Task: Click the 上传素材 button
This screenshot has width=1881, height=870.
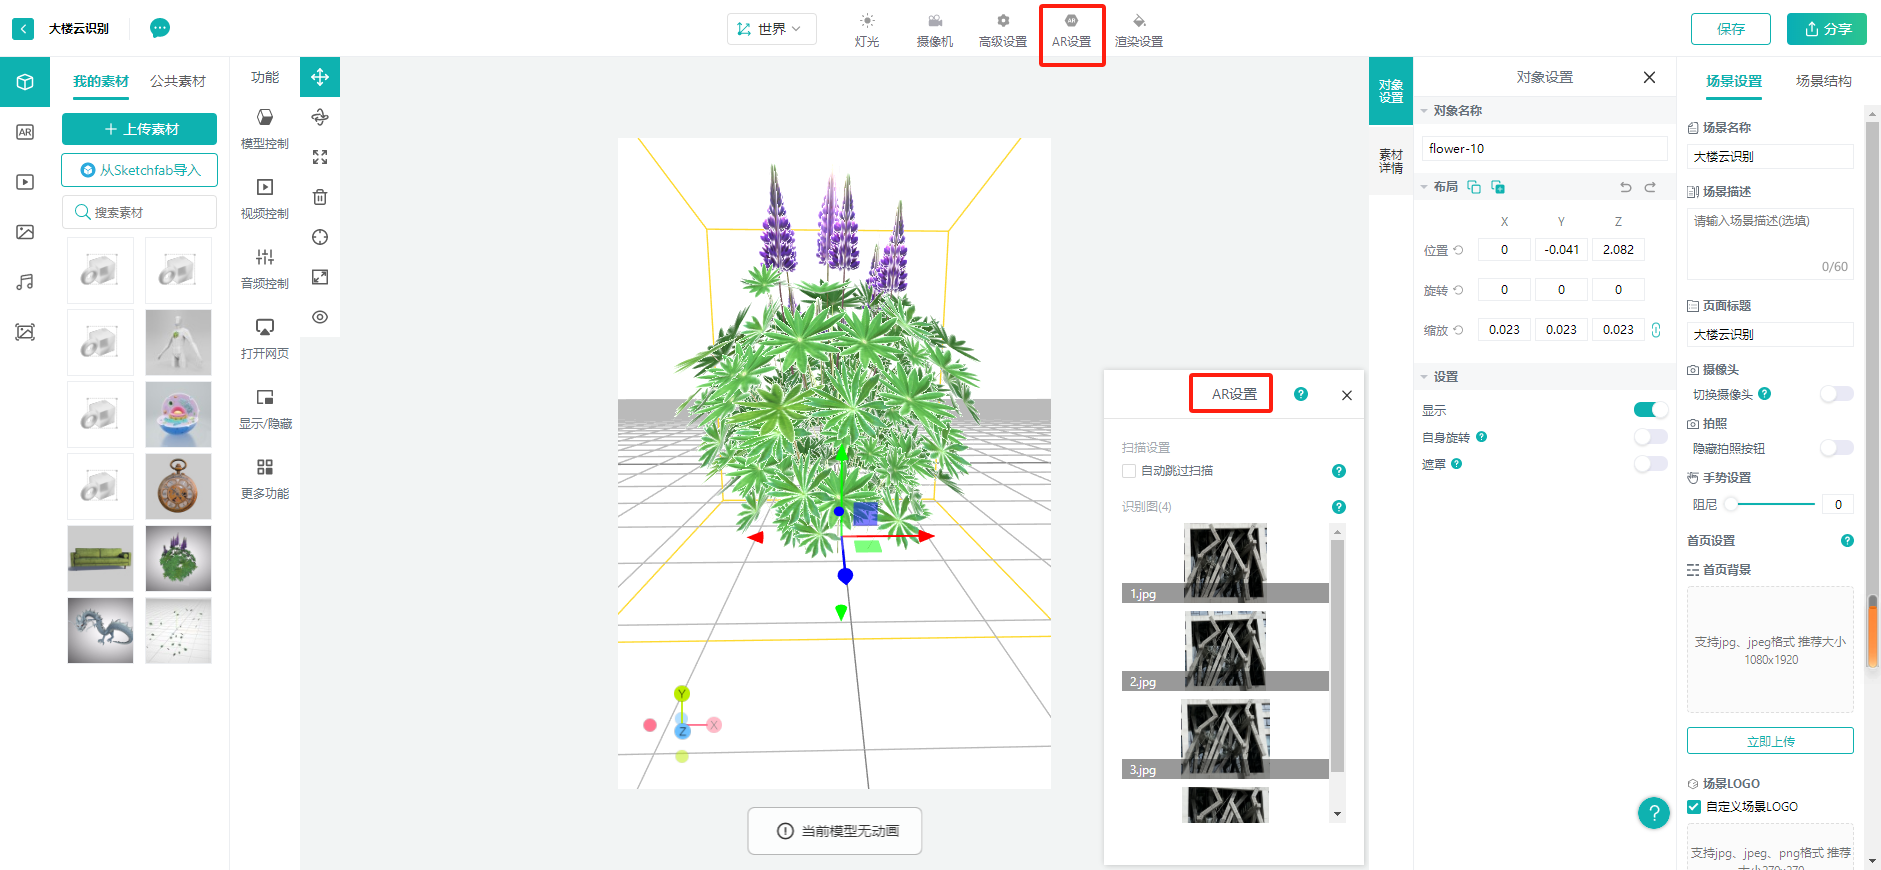Action: coord(140,129)
